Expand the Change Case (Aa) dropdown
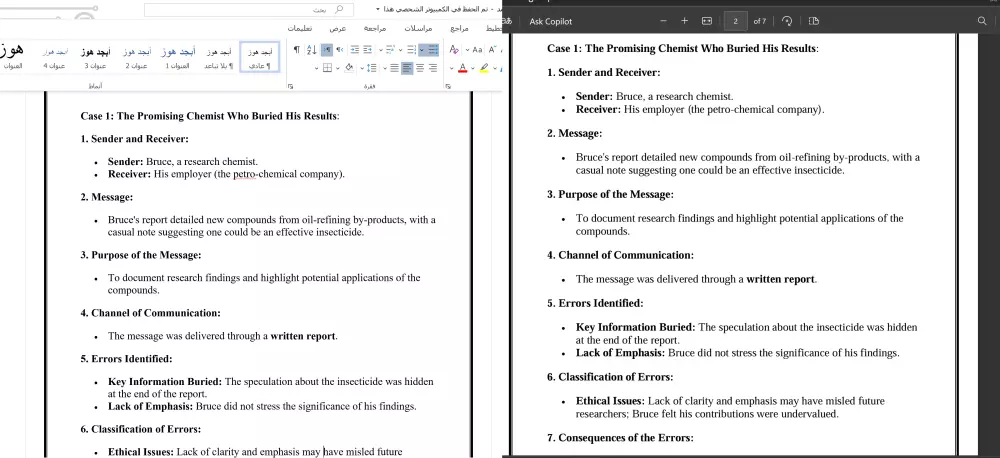The height and width of the screenshot is (458, 1000). [467, 49]
